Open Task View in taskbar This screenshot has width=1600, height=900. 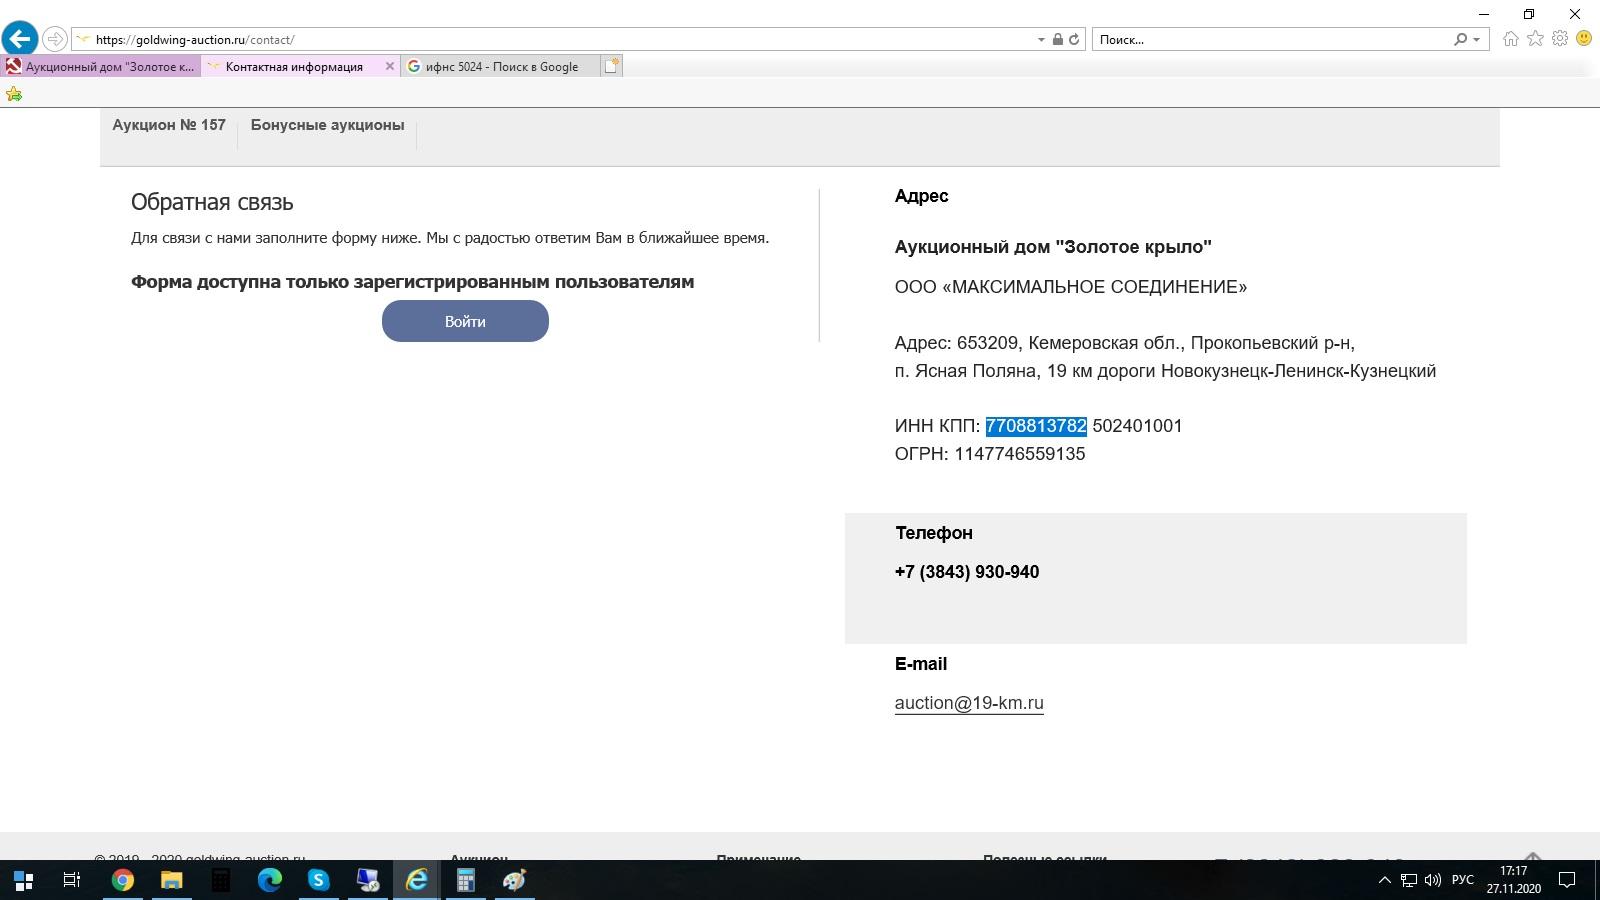tap(72, 880)
